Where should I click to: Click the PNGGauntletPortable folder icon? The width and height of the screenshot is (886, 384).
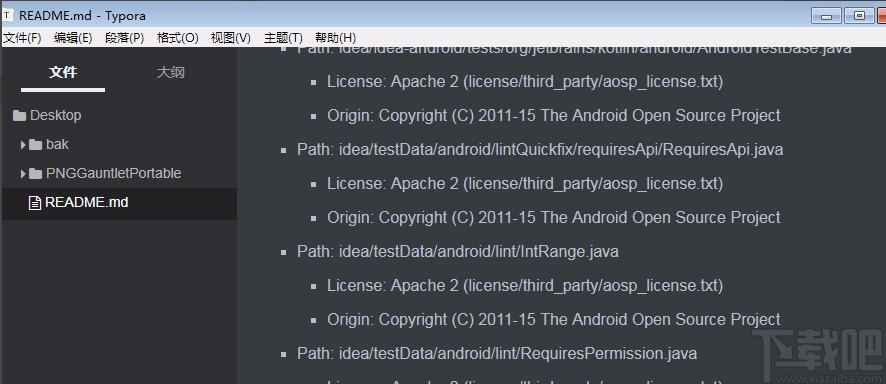(x=36, y=173)
